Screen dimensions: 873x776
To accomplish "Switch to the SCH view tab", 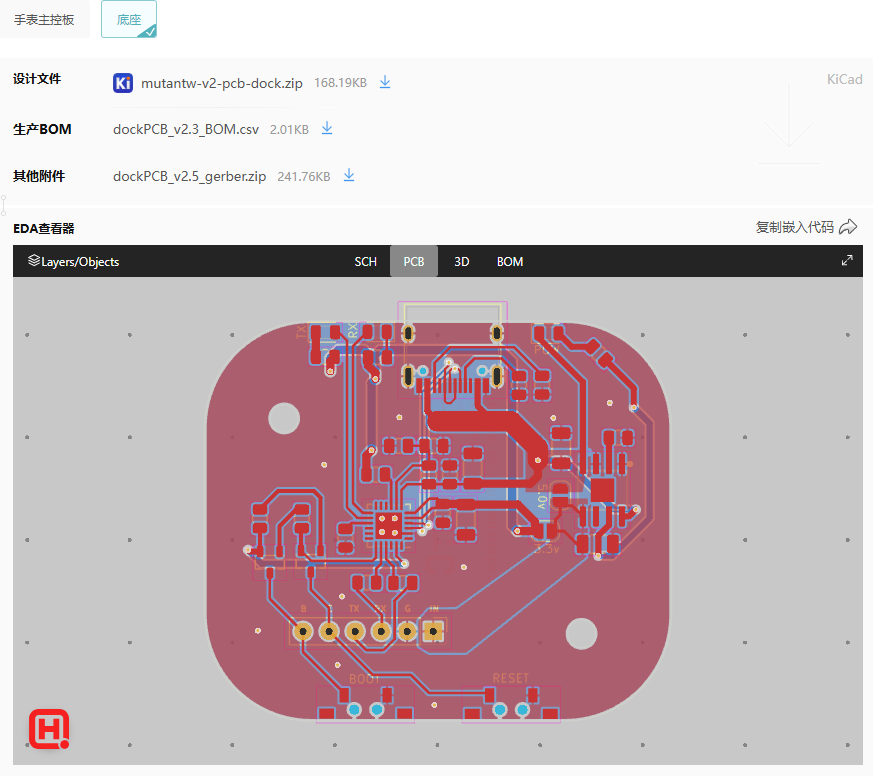I will click(x=365, y=262).
